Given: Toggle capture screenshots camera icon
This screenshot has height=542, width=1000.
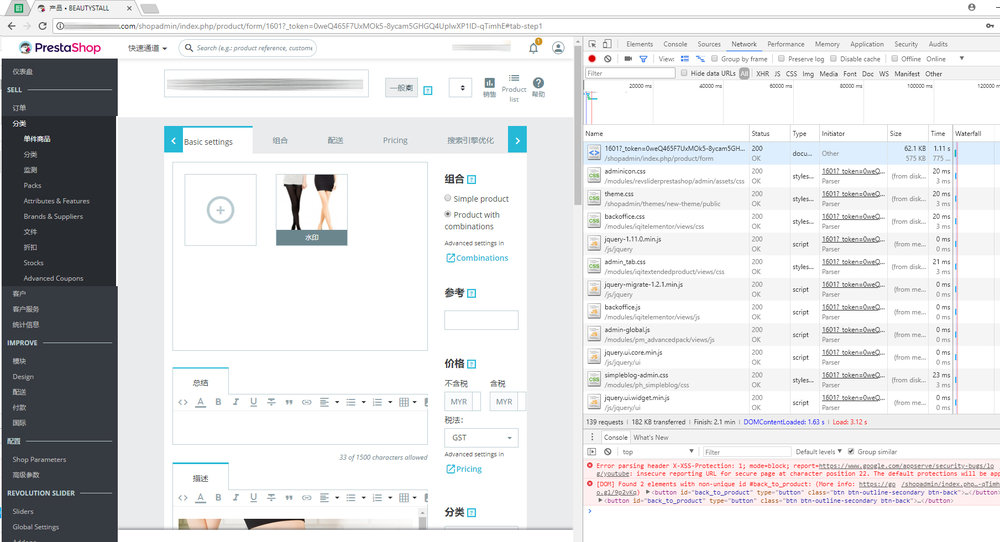Looking at the screenshot, I should click(628, 59).
